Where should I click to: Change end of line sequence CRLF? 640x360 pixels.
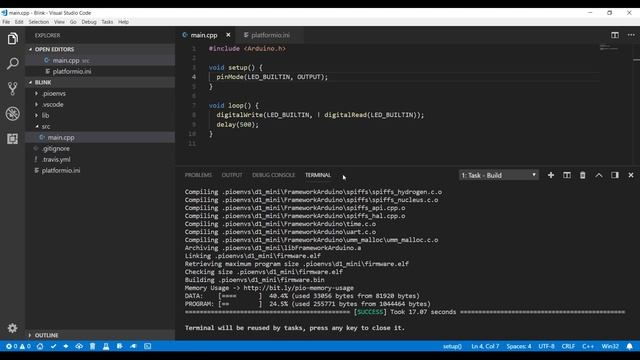pos(568,346)
